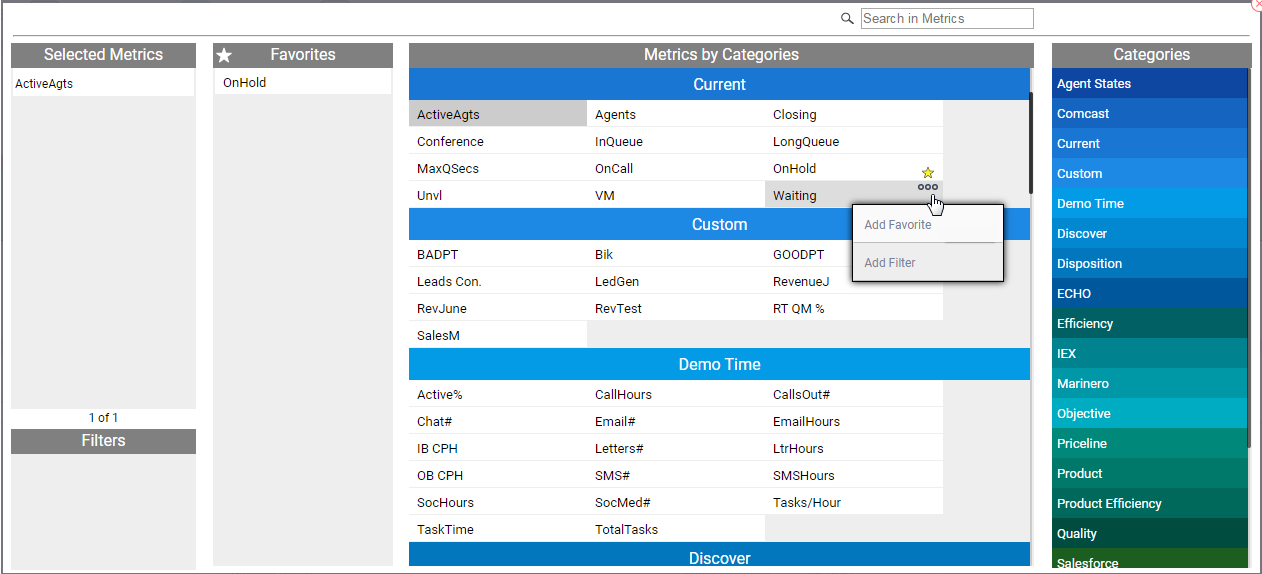1262x574 pixels.
Task: Click the metrics list vertical scrollbar
Action: pyautogui.click(x=1030, y=143)
